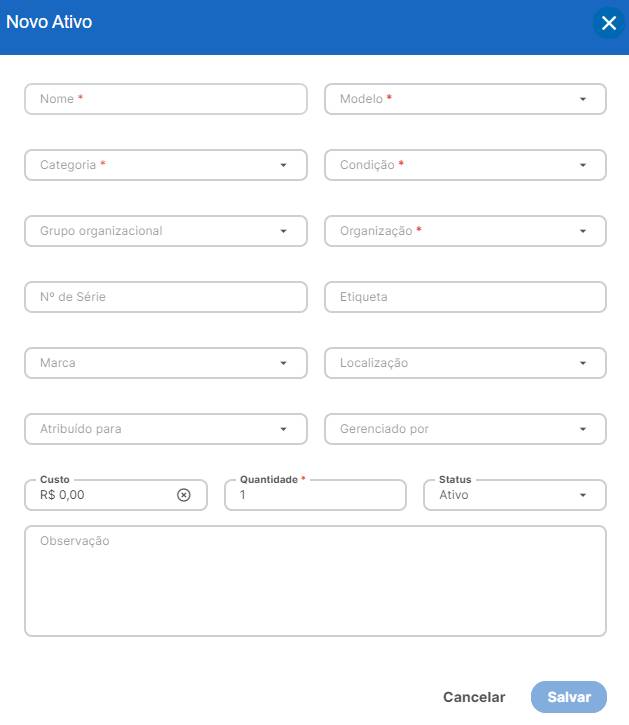Viewport: 629px width, 725px height.
Task: Focus the Nº de Série field
Action: coord(165,297)
